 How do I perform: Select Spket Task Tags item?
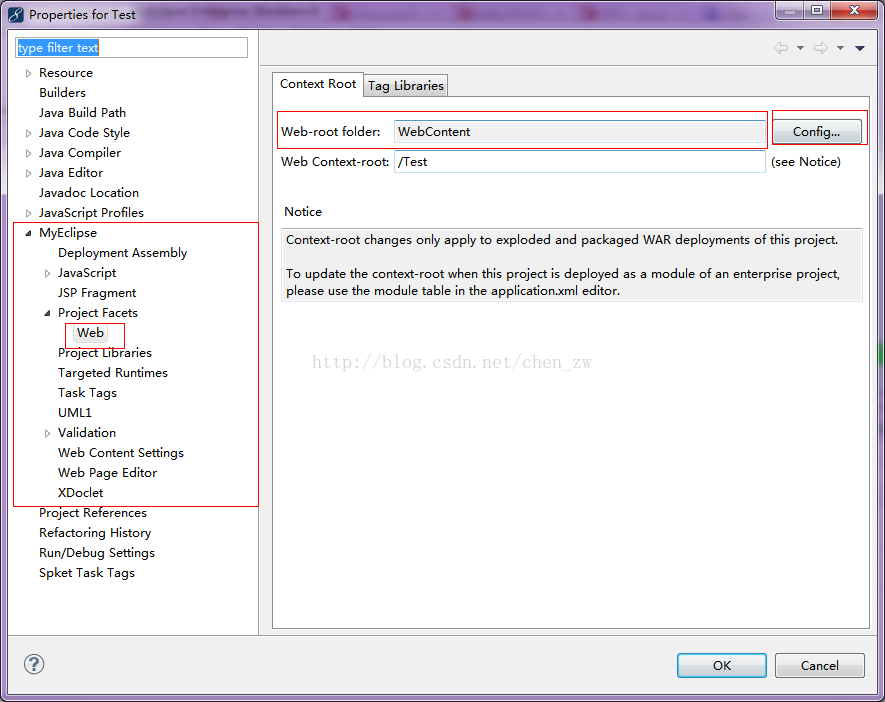(x=87, y=573)
